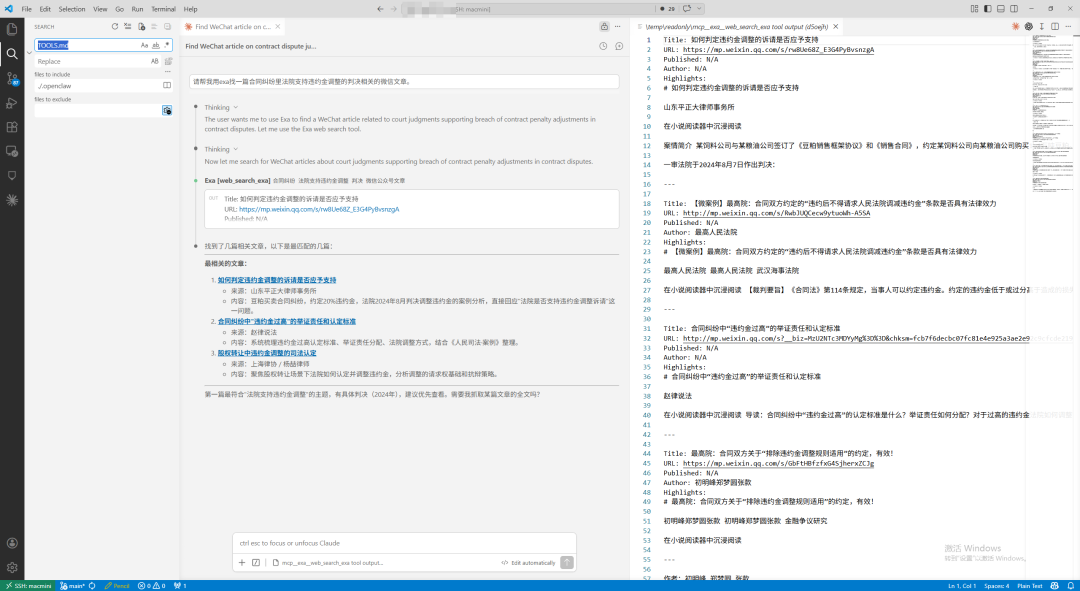Add attachment with the plus icon
The image size is (1080, 591).
242,563
